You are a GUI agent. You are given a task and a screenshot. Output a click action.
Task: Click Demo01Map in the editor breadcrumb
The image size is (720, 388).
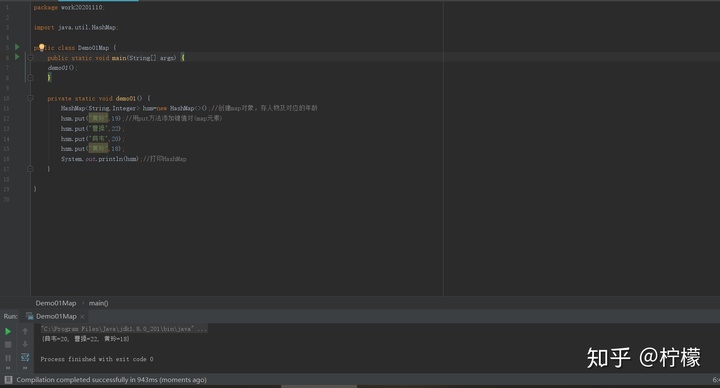(x=56, y=303)
